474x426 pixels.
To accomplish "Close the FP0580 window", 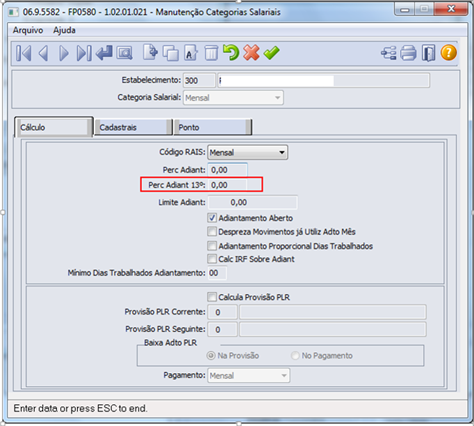I will (x=451, y=9).
